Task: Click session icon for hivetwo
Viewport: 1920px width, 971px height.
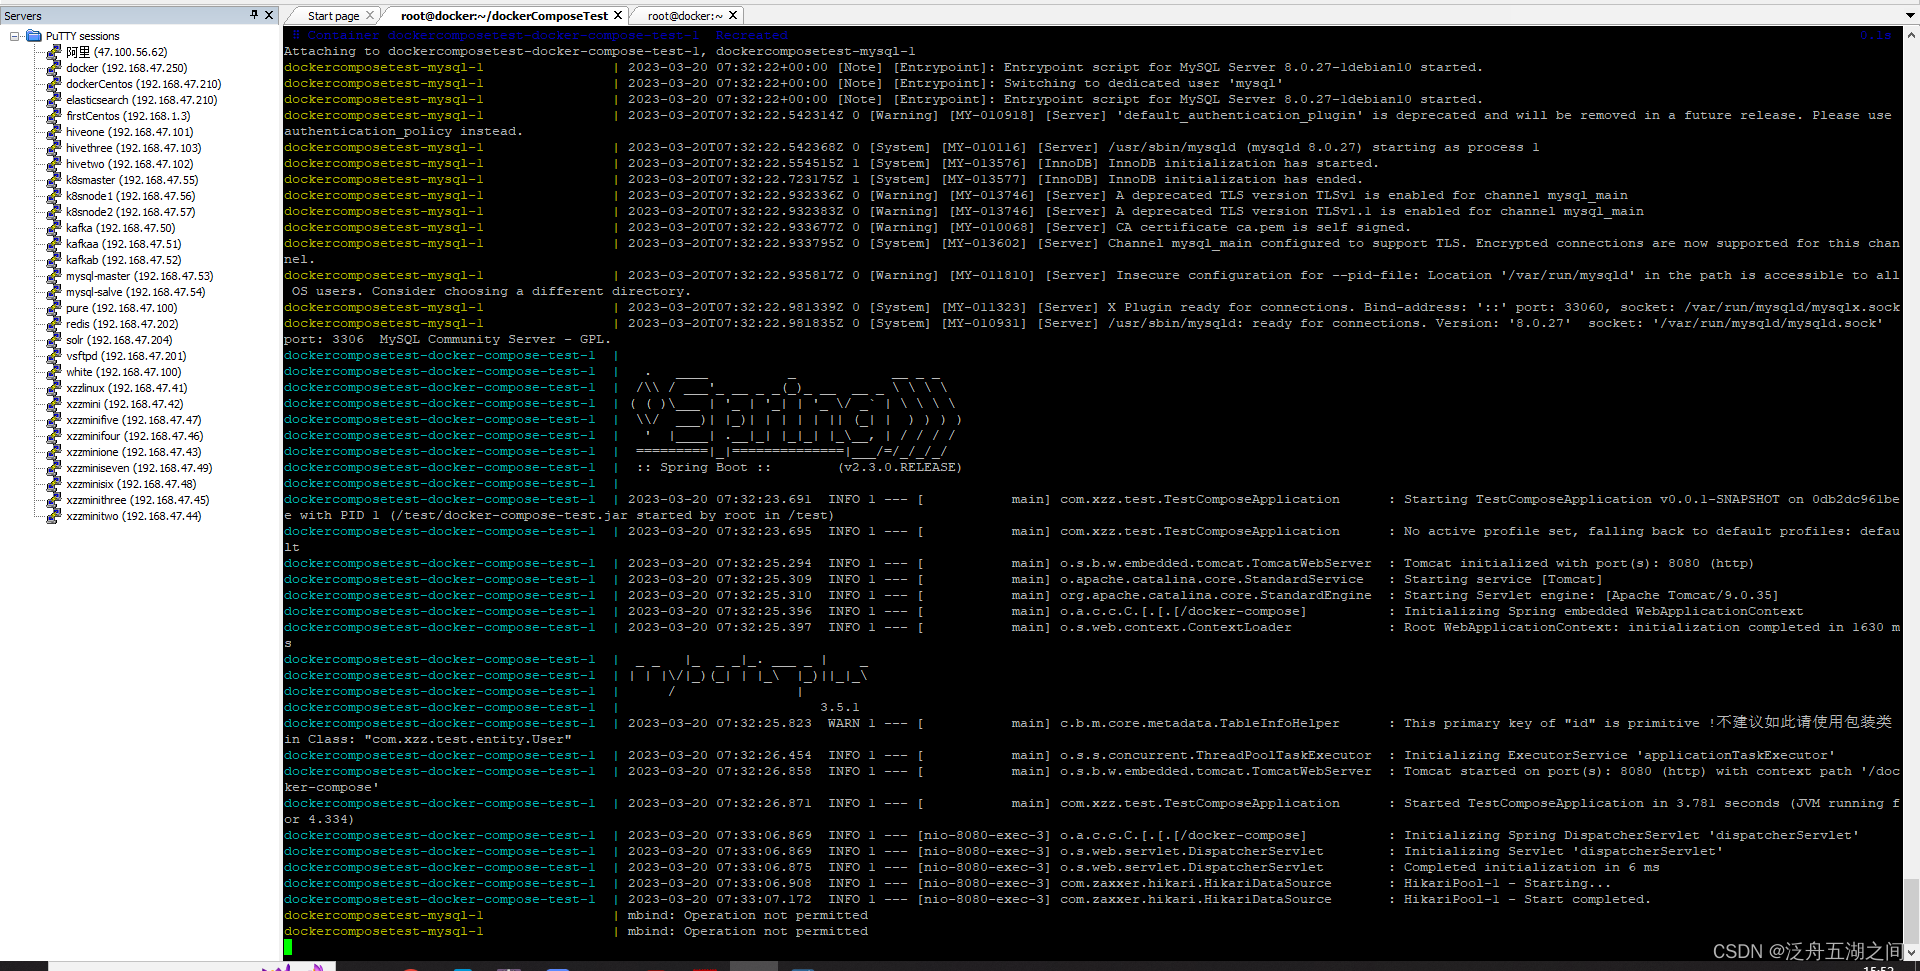Action: click(x=54, y=164)
